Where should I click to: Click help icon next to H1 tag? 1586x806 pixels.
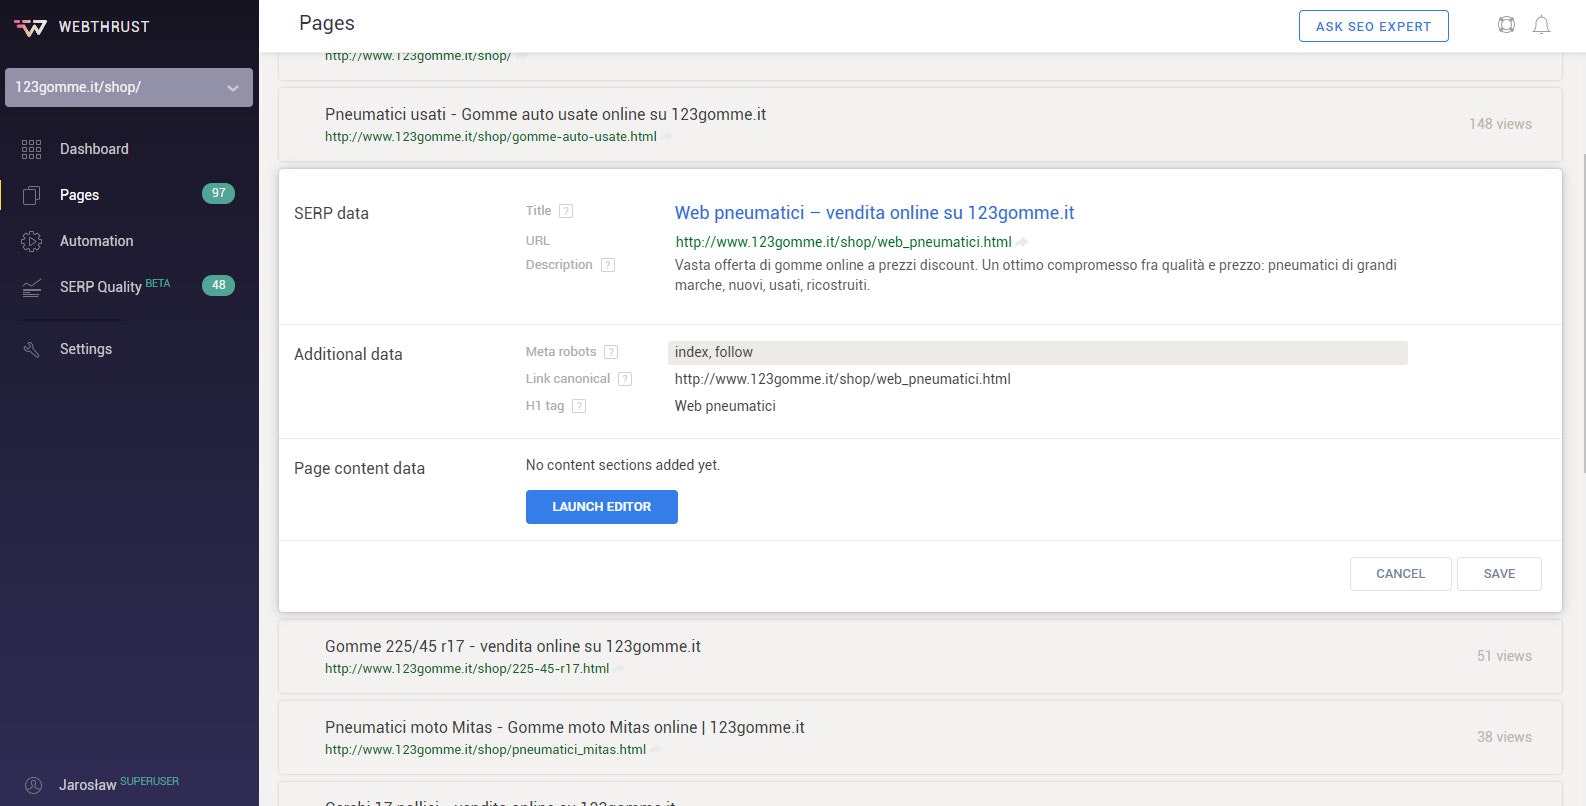[579, 406]
